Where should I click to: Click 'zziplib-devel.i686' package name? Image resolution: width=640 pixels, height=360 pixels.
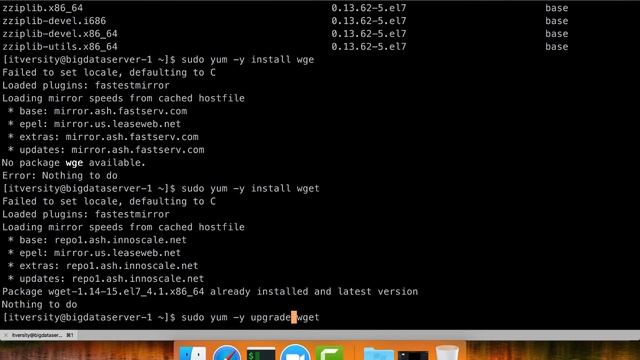coord(54,21)
